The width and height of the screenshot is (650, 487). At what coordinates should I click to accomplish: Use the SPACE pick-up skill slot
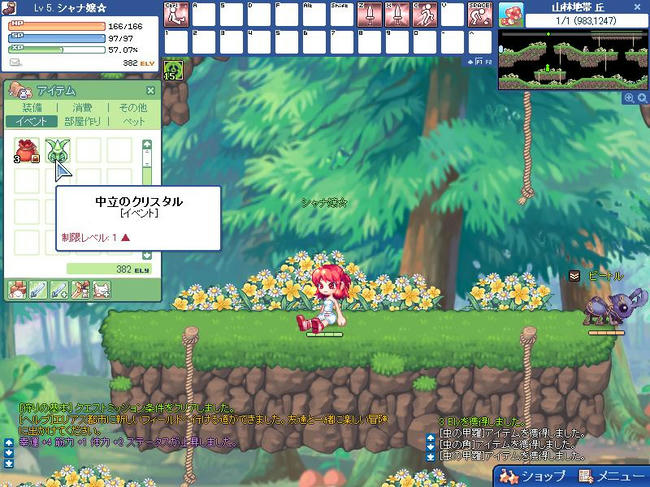tap(480, 14)
